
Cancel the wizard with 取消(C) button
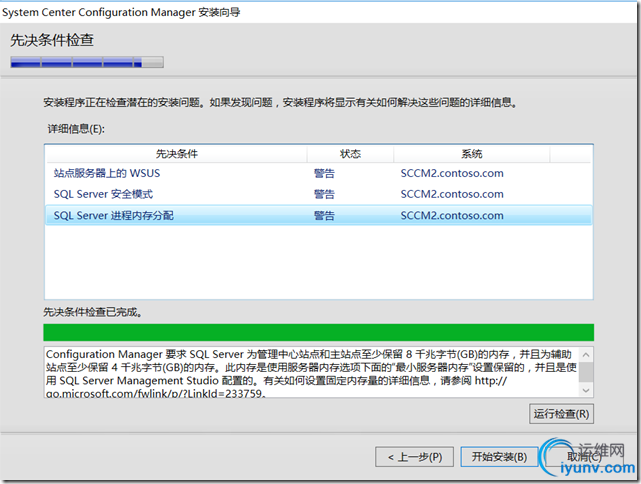click(x=584, y=457)
